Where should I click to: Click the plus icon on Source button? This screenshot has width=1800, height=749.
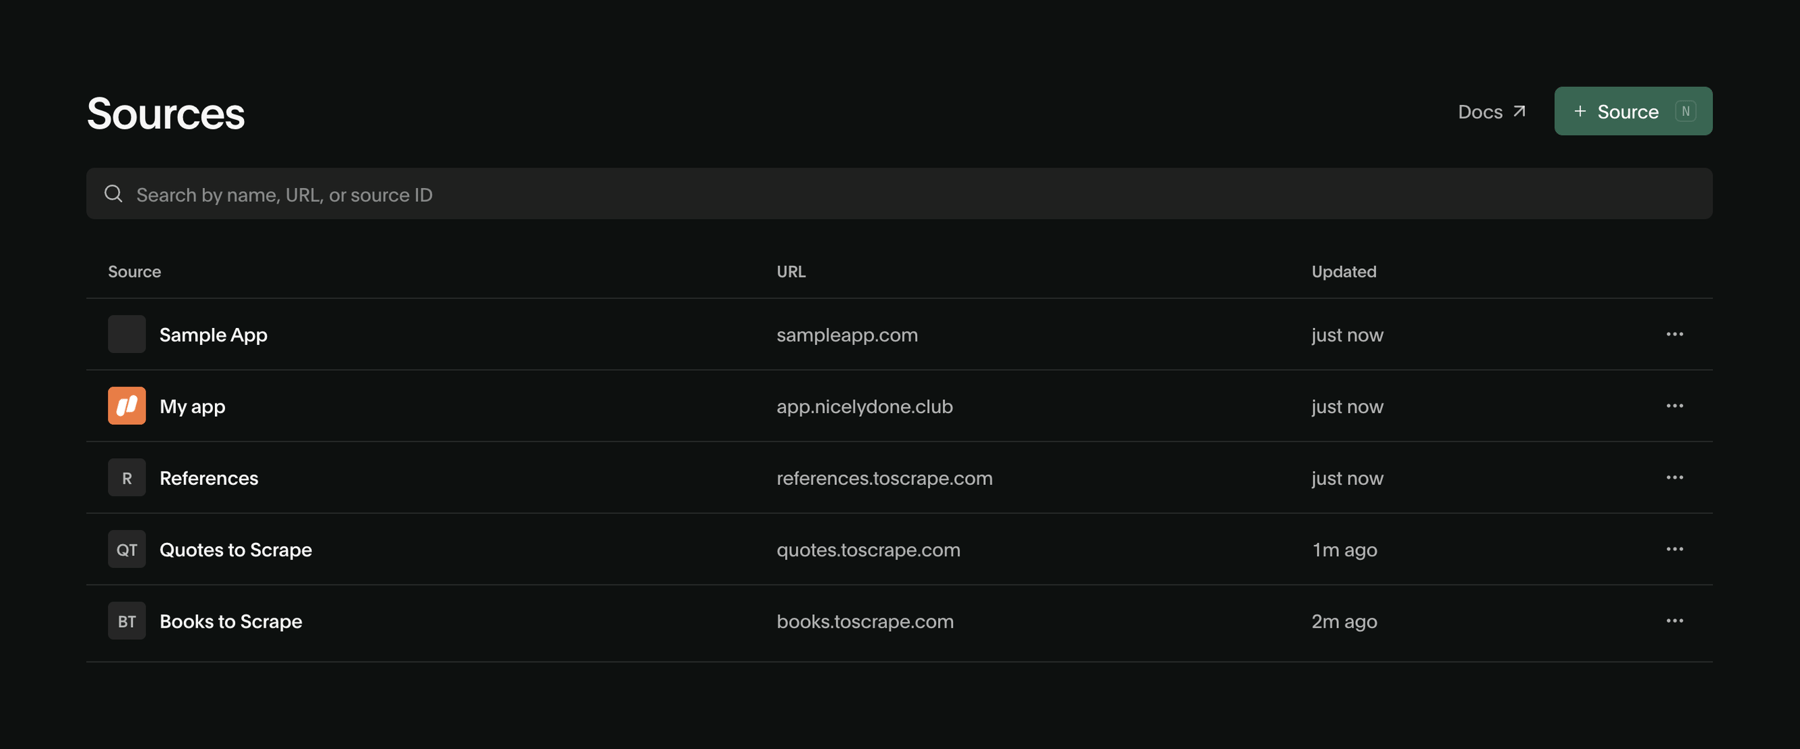point(1580,111)
